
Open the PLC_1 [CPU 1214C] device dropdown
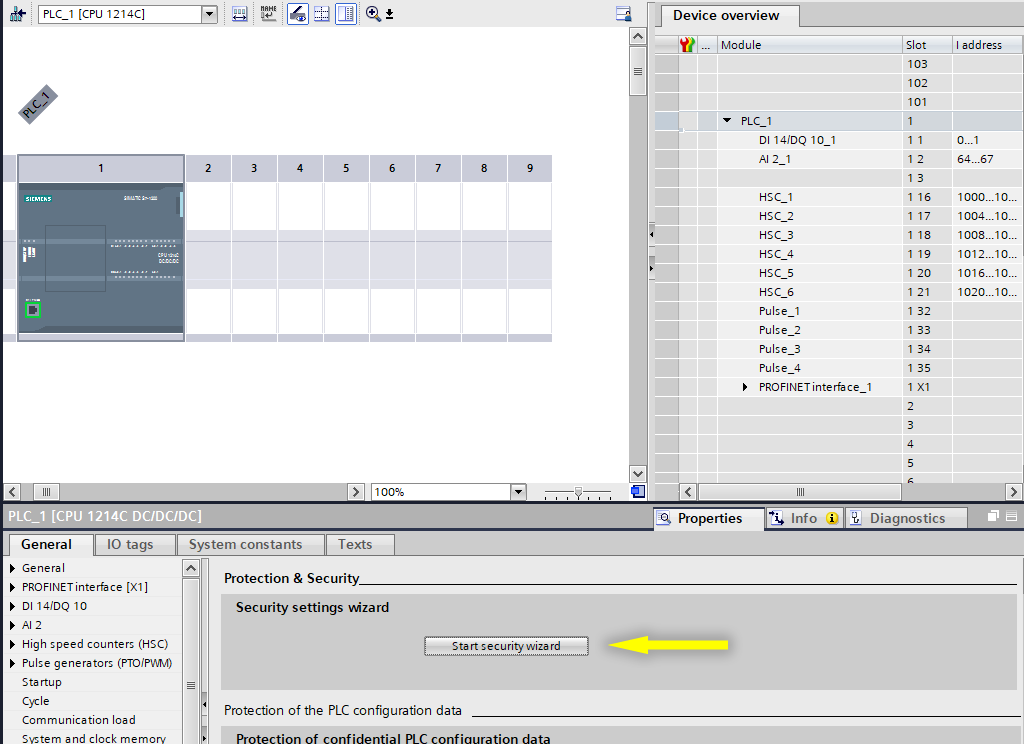(209, 14)
